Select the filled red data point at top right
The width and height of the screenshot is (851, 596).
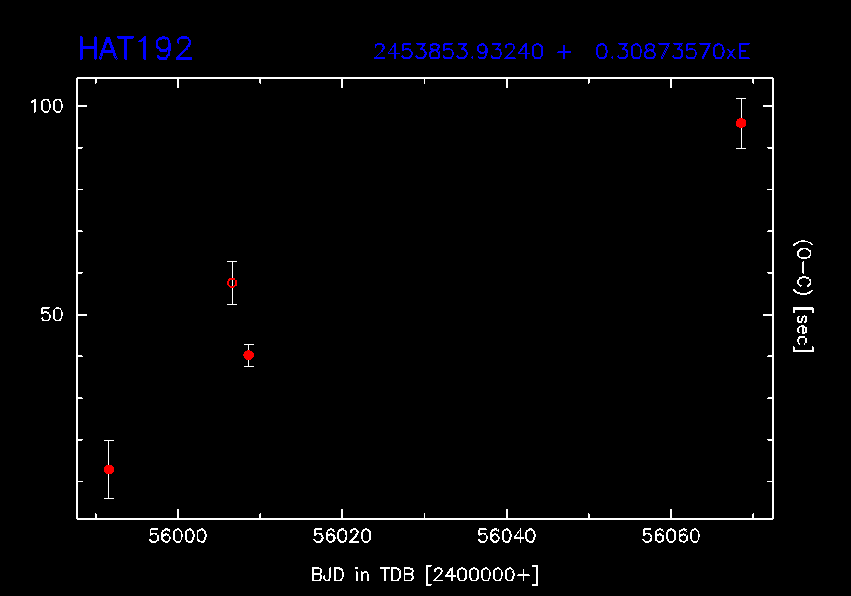(741, 123)
